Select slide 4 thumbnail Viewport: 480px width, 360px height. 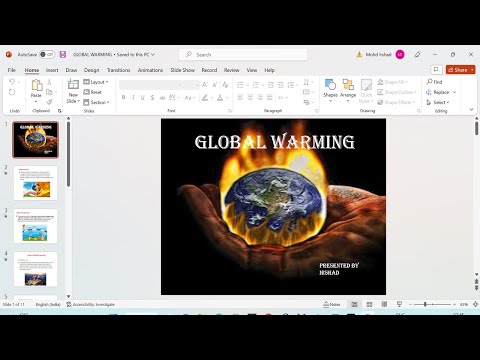(35, 269)
